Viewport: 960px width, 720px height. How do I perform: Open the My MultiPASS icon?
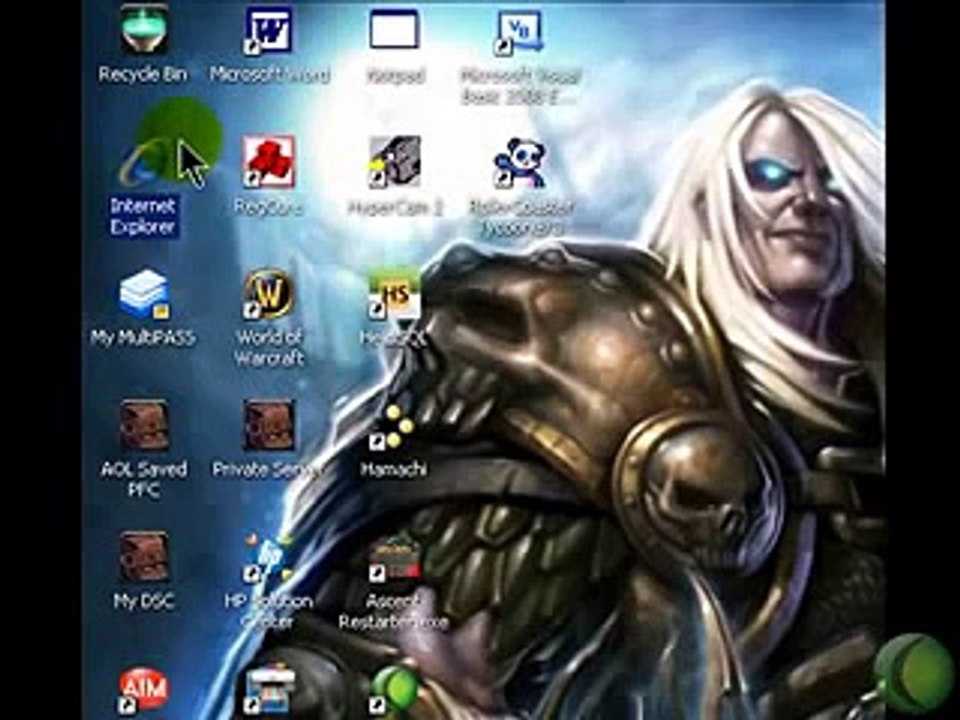click(144, 294)
